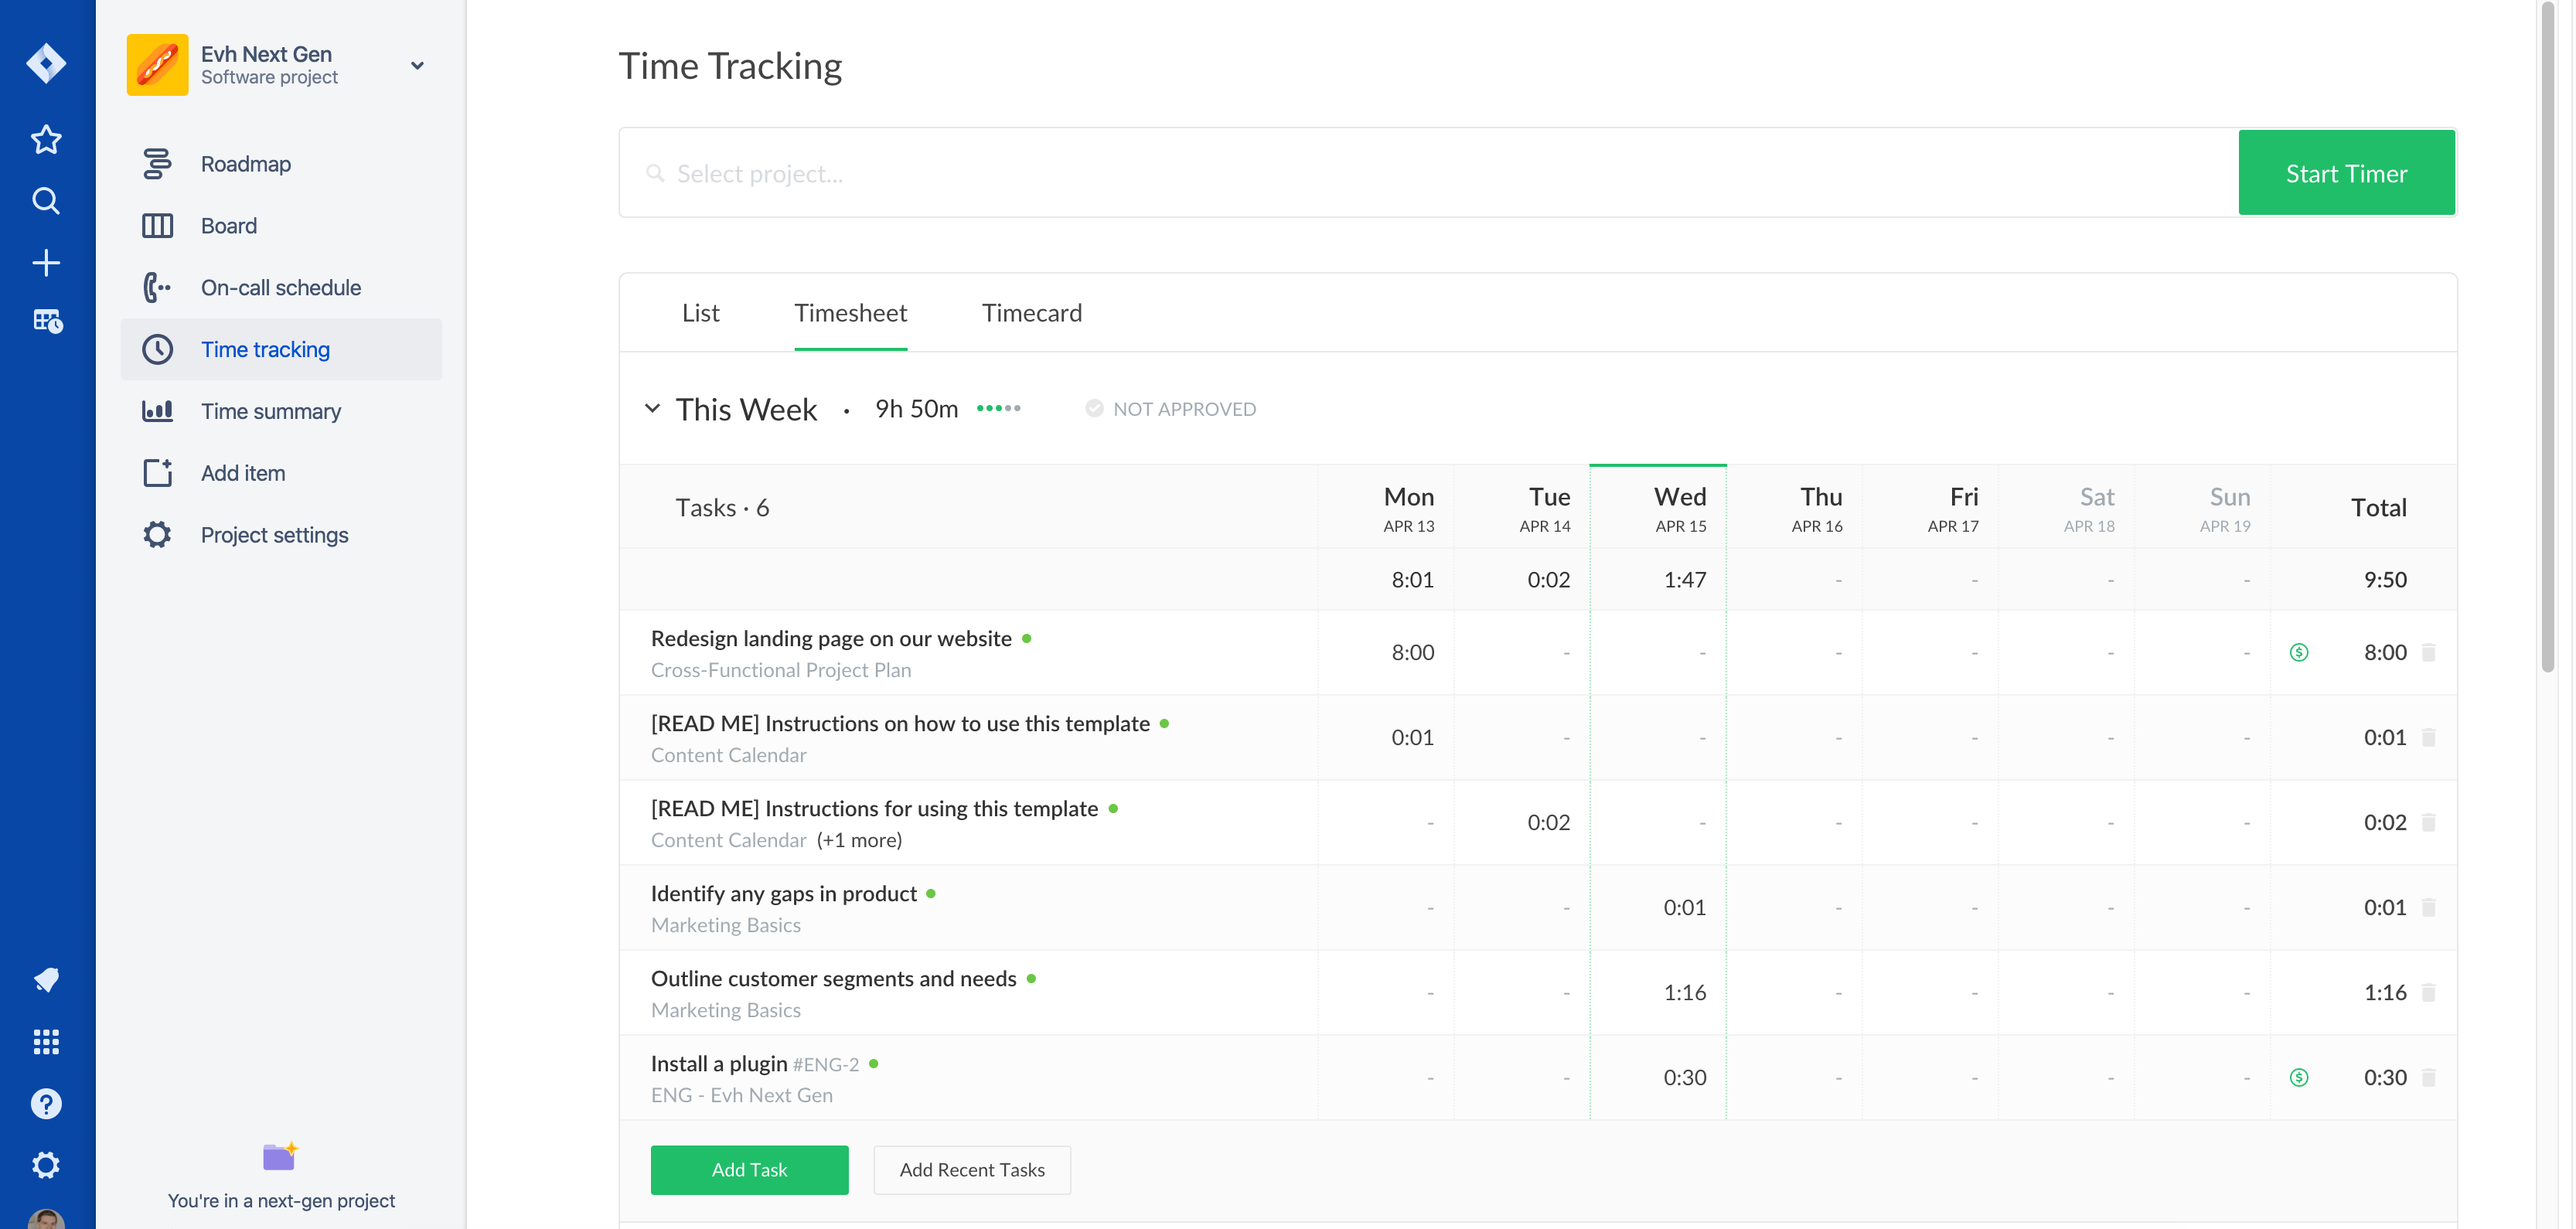Click the plus create icon

pyautogui.click(x=46, y=263)
